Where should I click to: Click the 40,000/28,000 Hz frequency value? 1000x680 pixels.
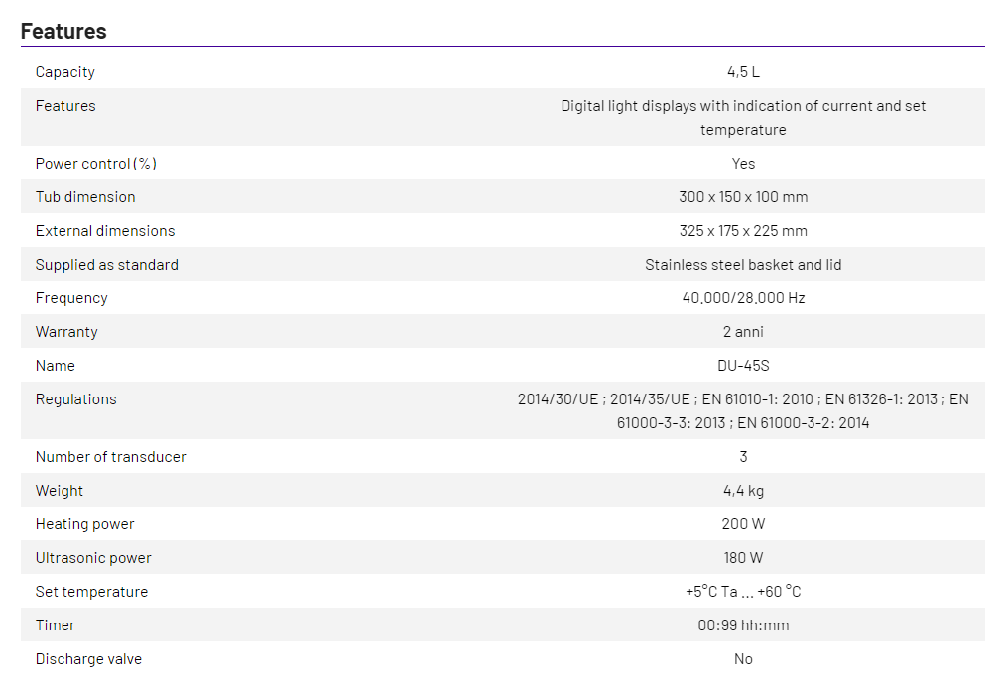(x=743, y=298)
